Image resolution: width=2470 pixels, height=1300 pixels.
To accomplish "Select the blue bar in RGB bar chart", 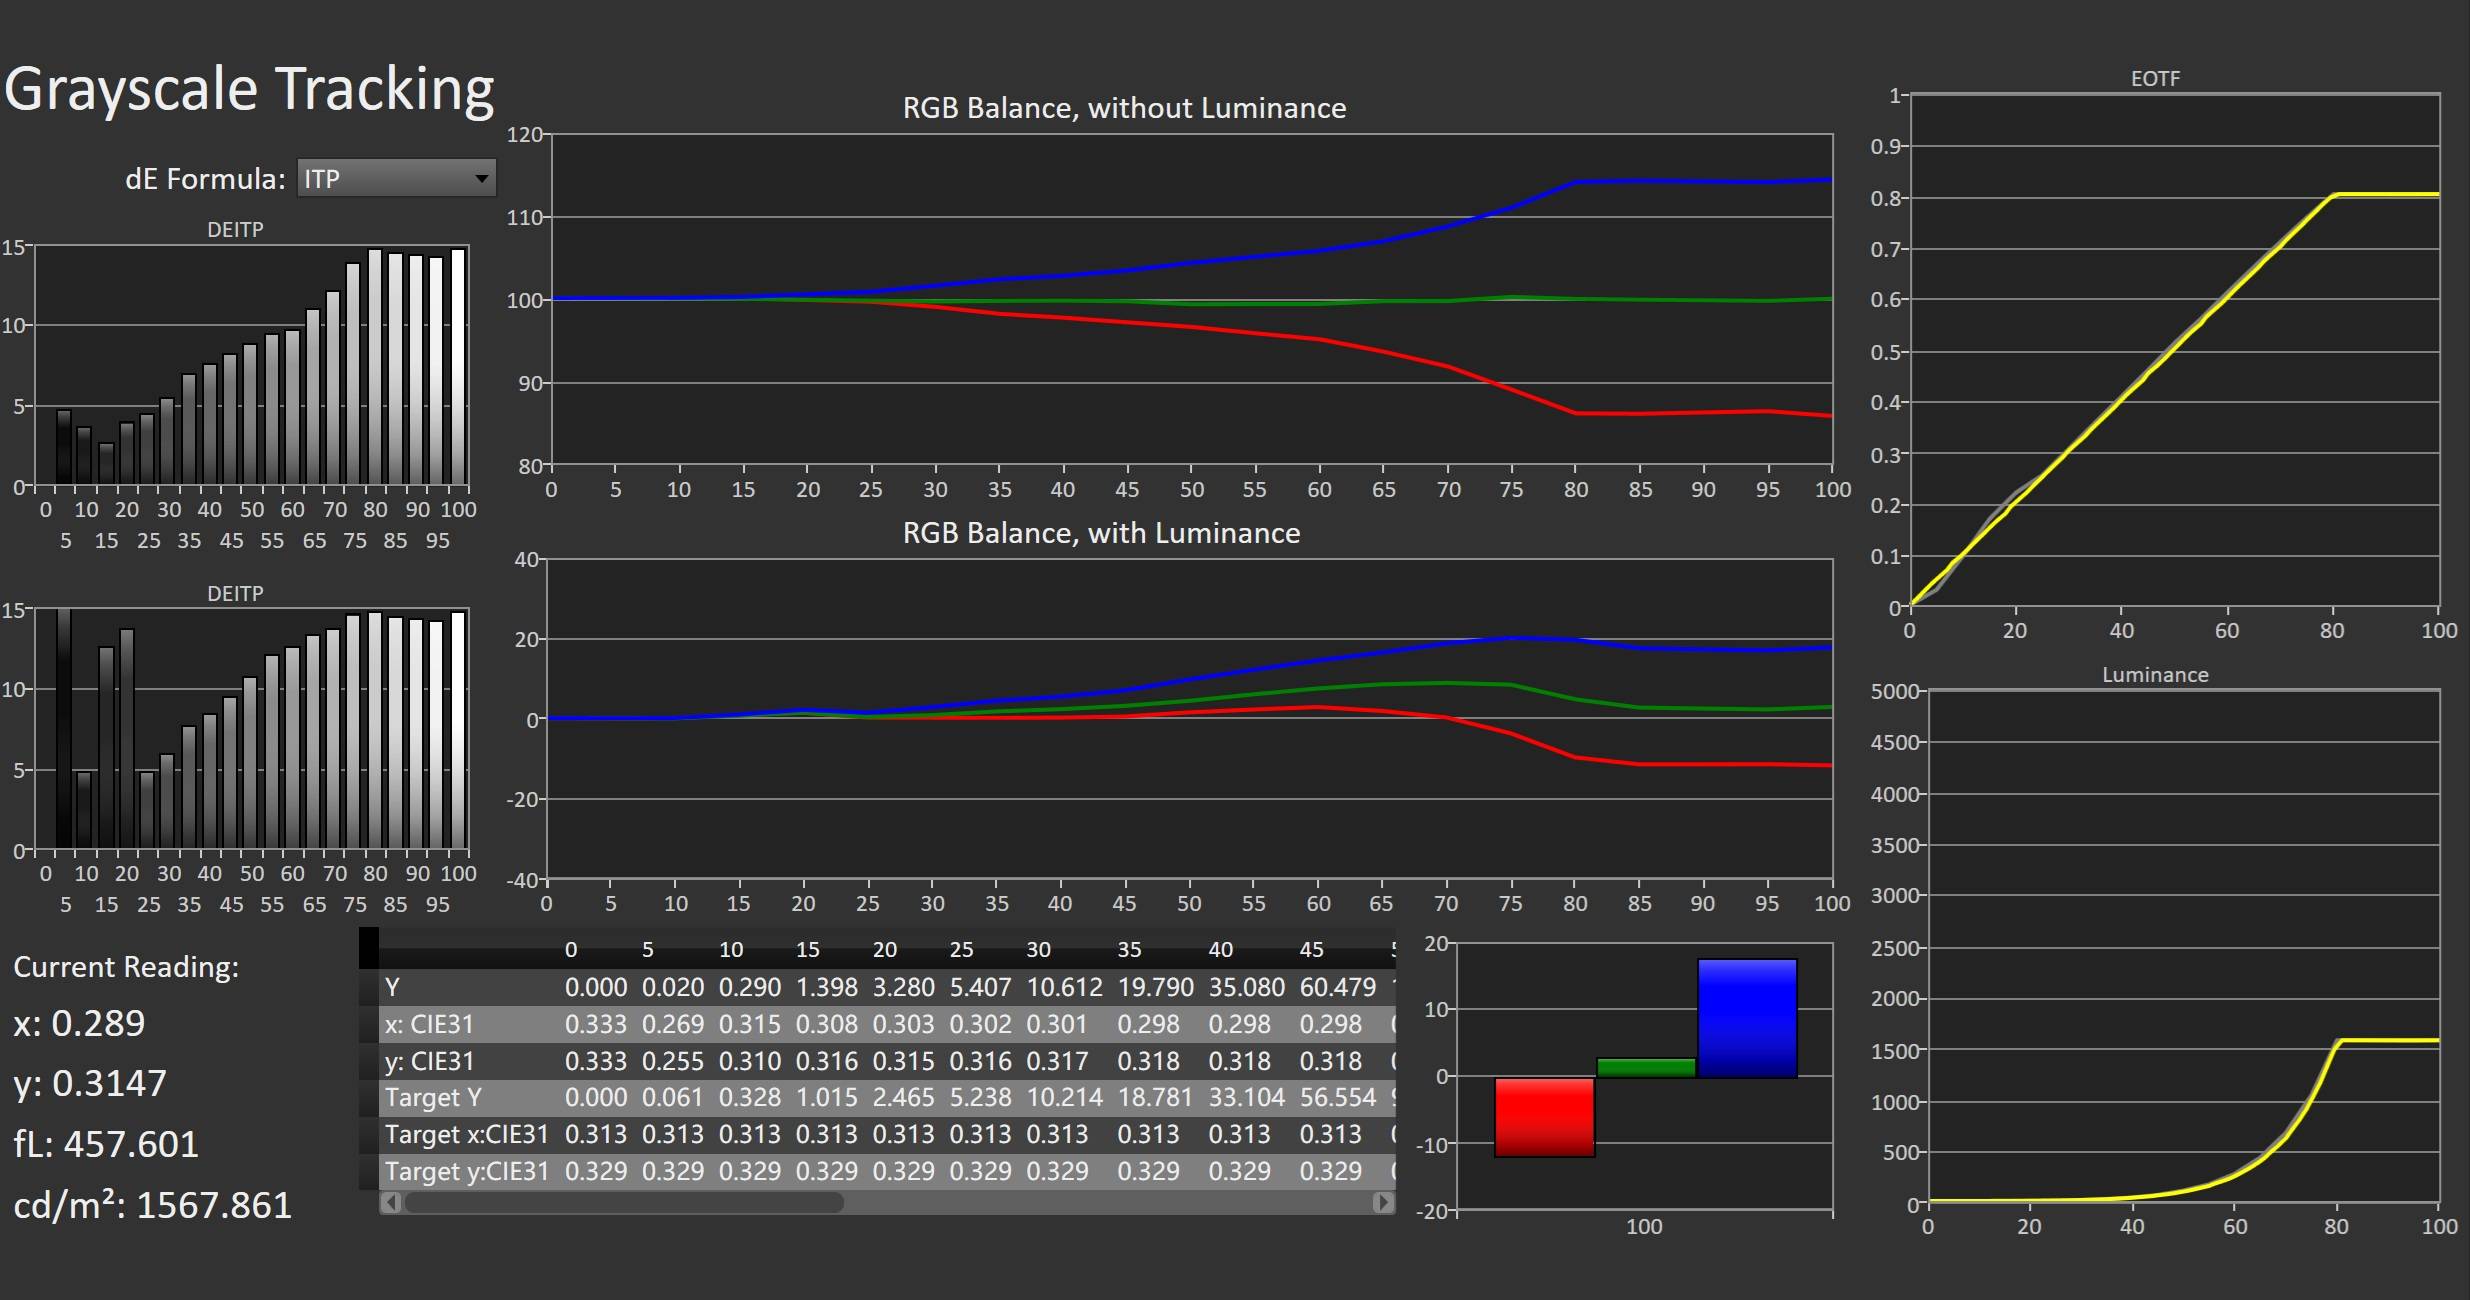I will [1747, 1018].
